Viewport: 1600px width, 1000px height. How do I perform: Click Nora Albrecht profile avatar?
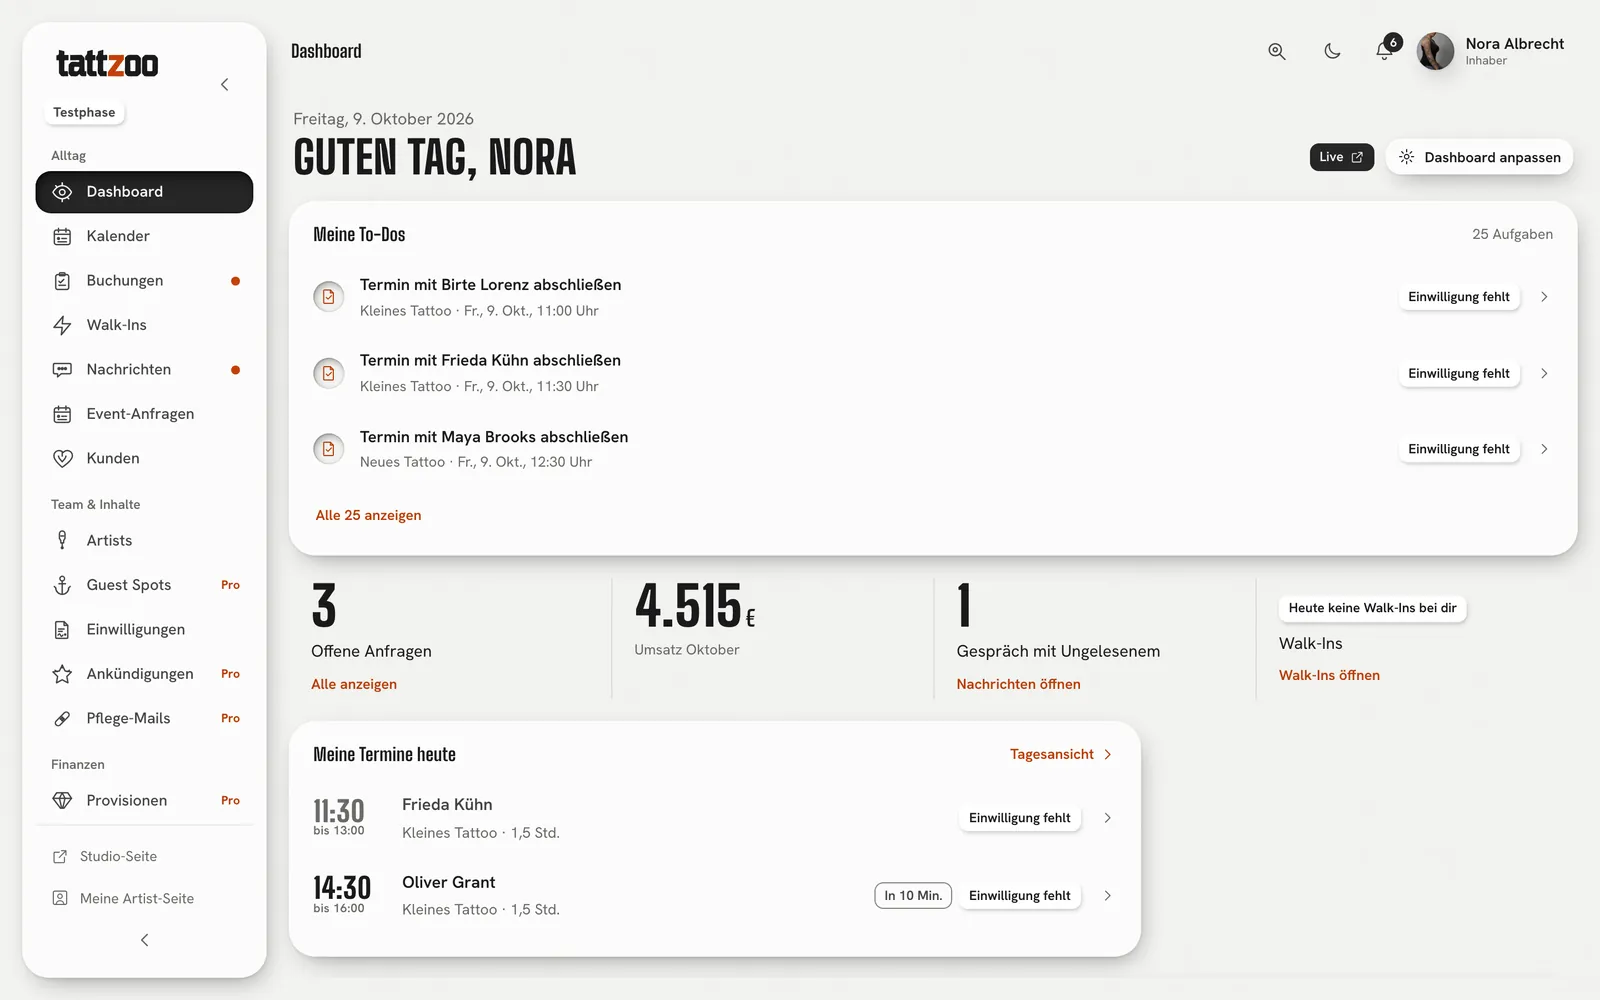point(1435,51)
